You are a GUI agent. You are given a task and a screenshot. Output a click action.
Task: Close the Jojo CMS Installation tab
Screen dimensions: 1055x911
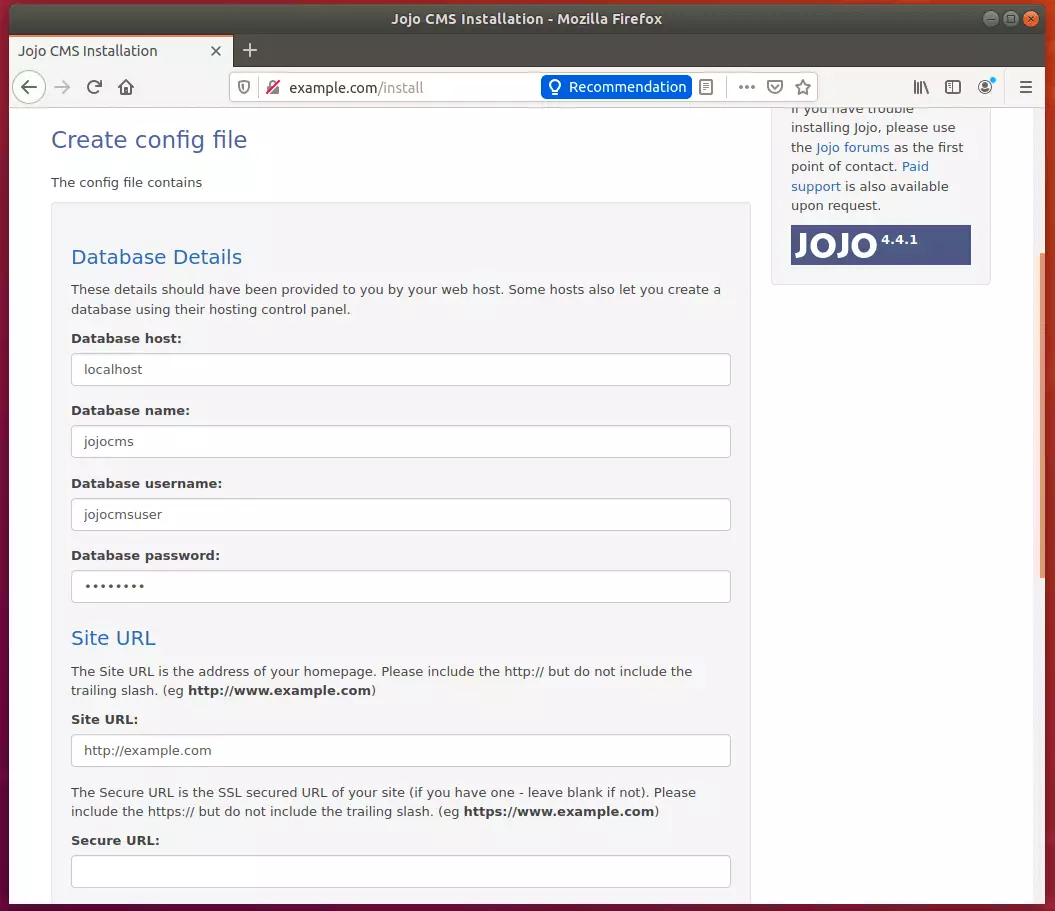click(x=215, y=51)
